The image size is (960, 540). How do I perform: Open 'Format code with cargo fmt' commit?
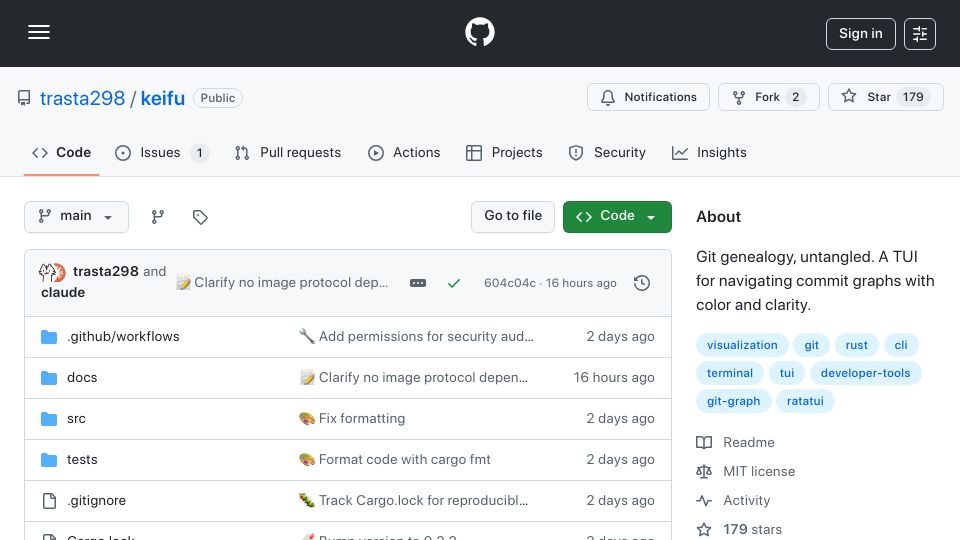(405, 460)
